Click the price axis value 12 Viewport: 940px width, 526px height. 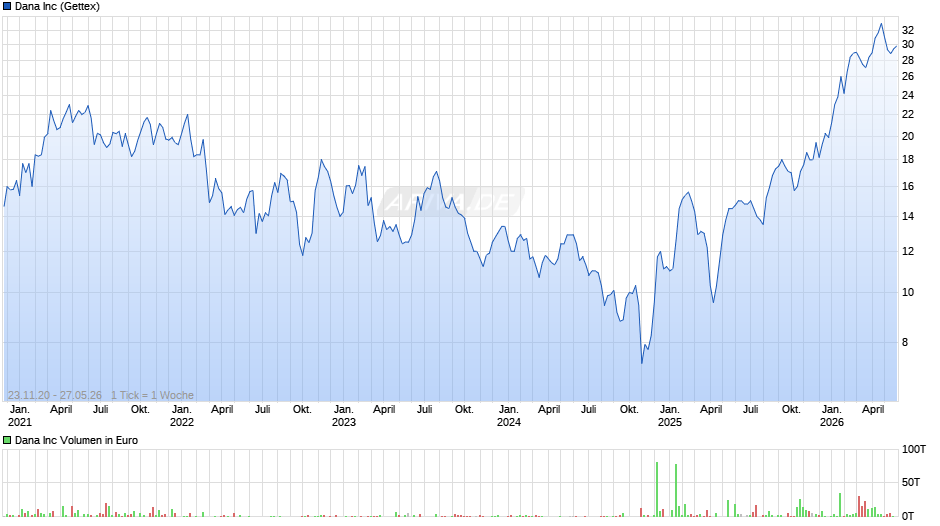pyautogui.click(x=908, y=251)
